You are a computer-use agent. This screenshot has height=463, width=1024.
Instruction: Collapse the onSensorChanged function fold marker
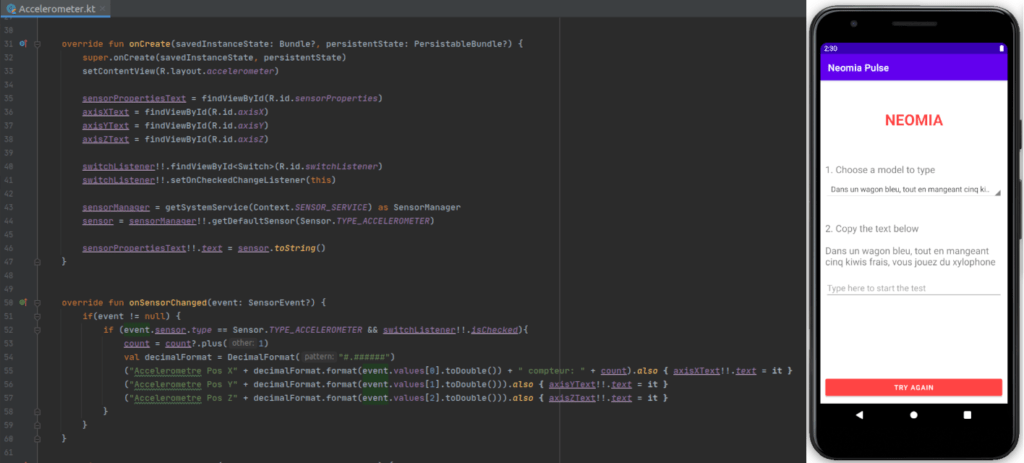(x=37, y=303)
